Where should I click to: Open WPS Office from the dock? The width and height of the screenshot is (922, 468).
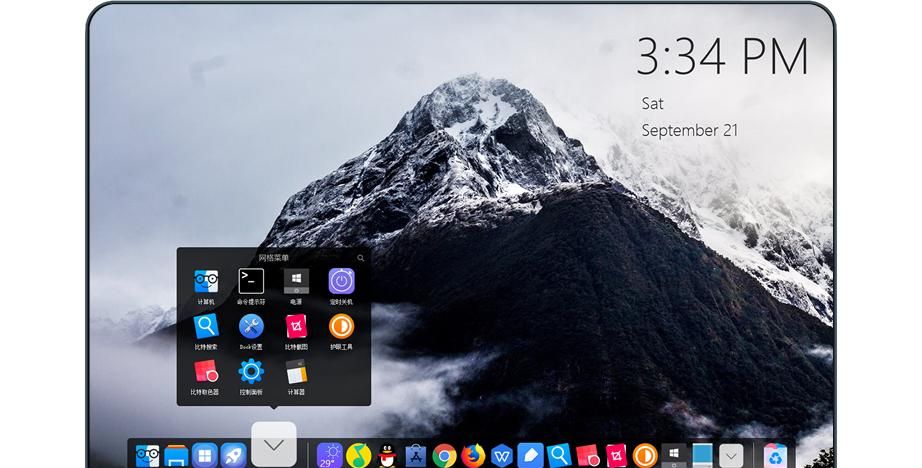[502, 456]
